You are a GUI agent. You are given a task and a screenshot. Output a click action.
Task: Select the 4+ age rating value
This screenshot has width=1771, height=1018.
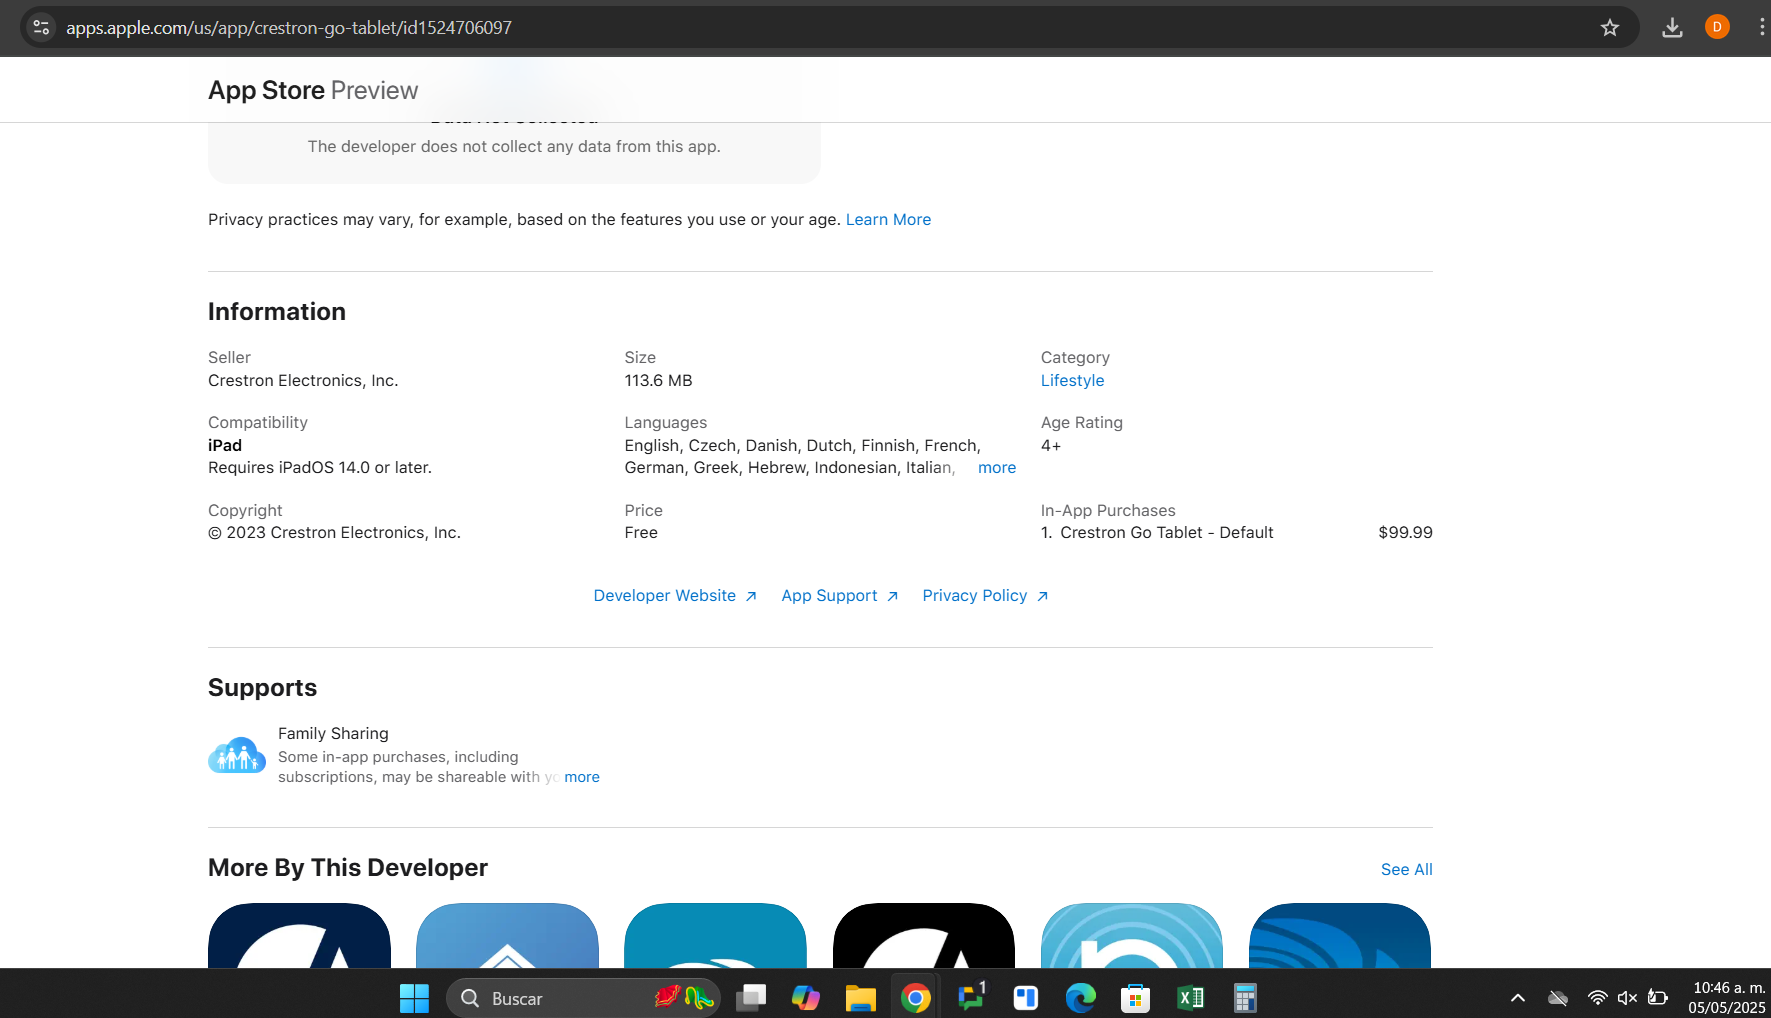(x=1051, y=445)
